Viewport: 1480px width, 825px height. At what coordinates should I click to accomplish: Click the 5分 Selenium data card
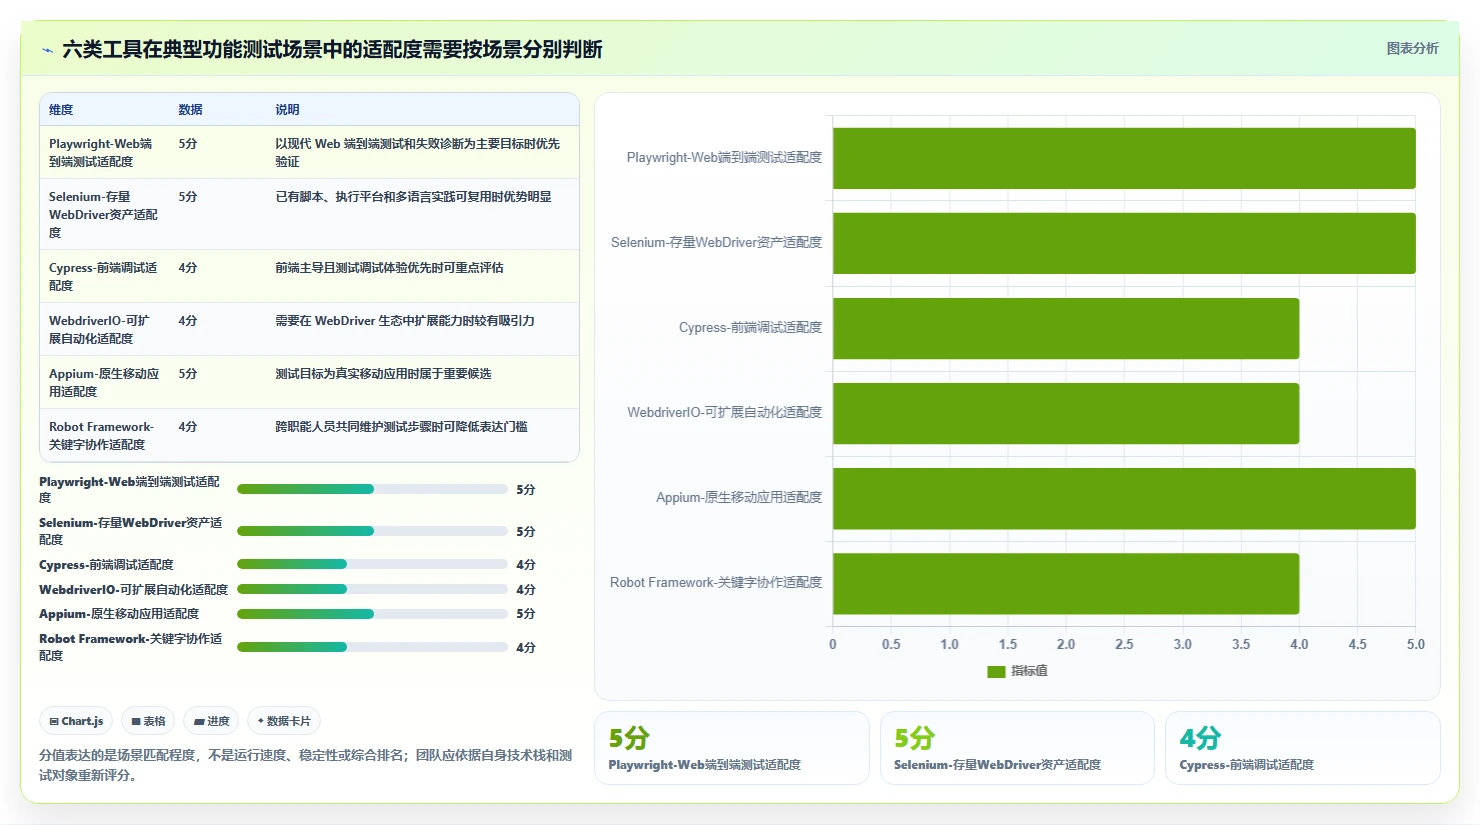click(1017, 748)
